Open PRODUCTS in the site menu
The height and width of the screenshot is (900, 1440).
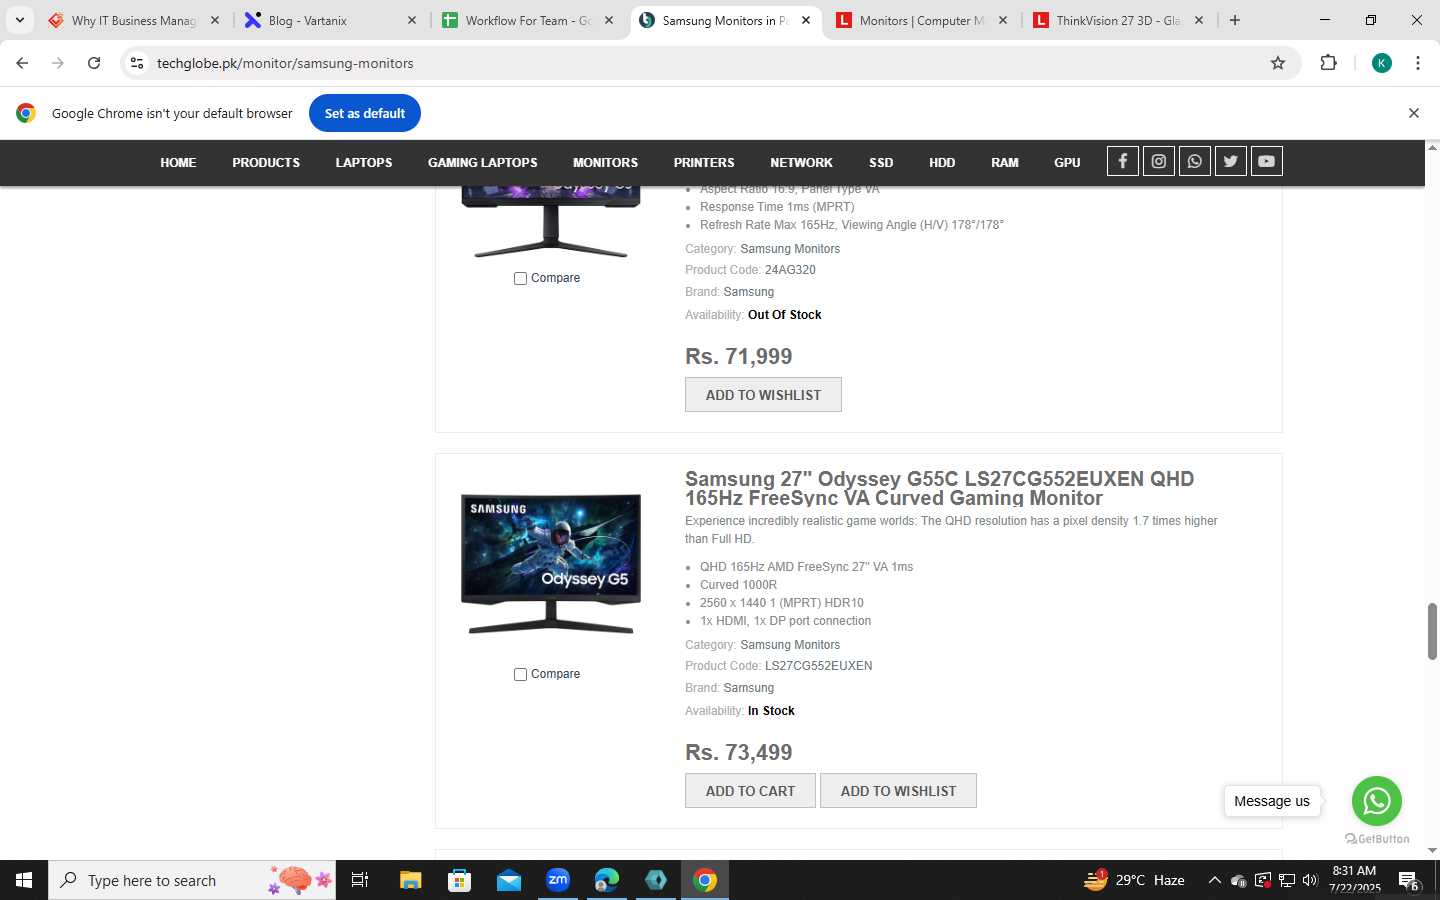coord(266,162)
